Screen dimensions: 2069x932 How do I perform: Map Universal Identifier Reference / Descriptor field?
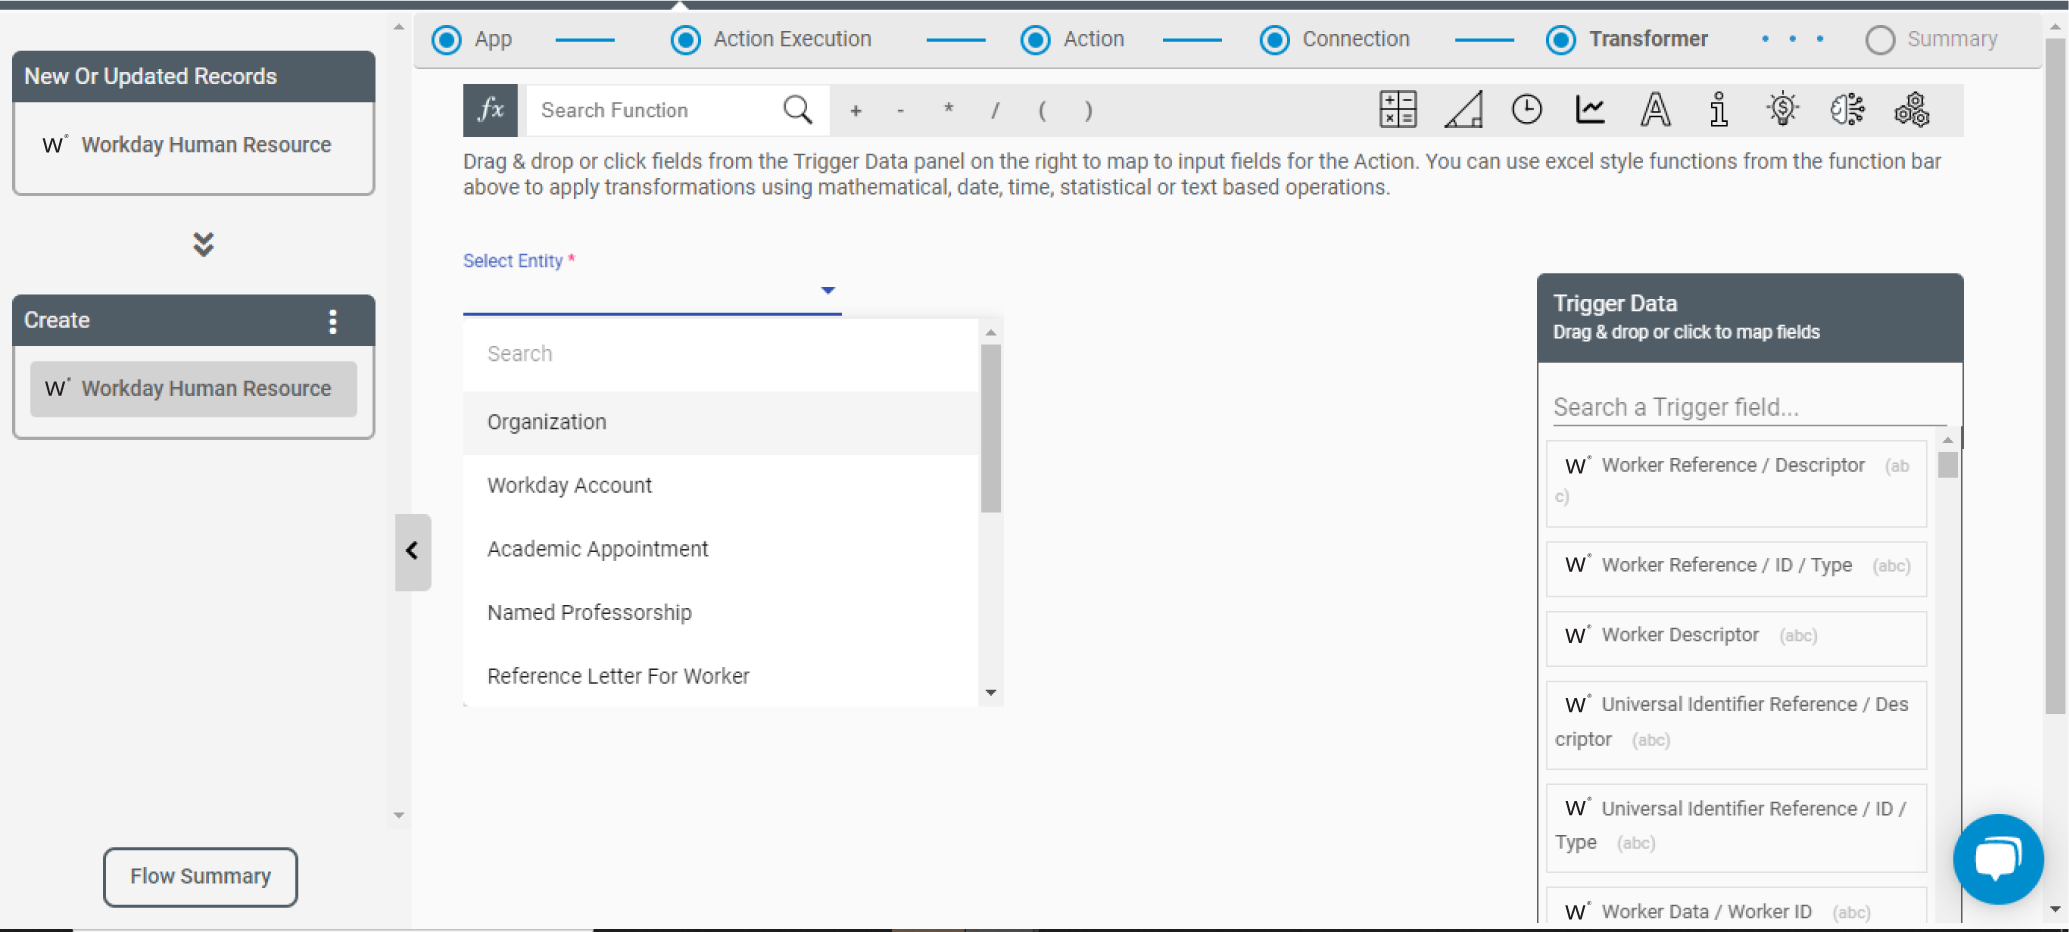[x=1736, y=724]
